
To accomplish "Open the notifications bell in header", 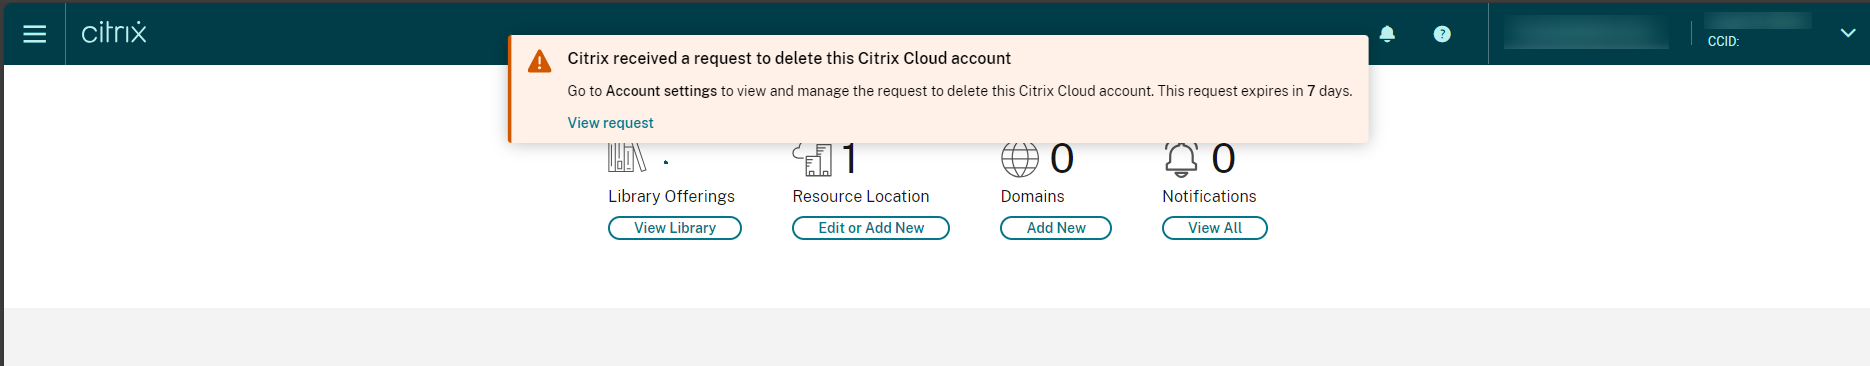I will click(1387, 34).
